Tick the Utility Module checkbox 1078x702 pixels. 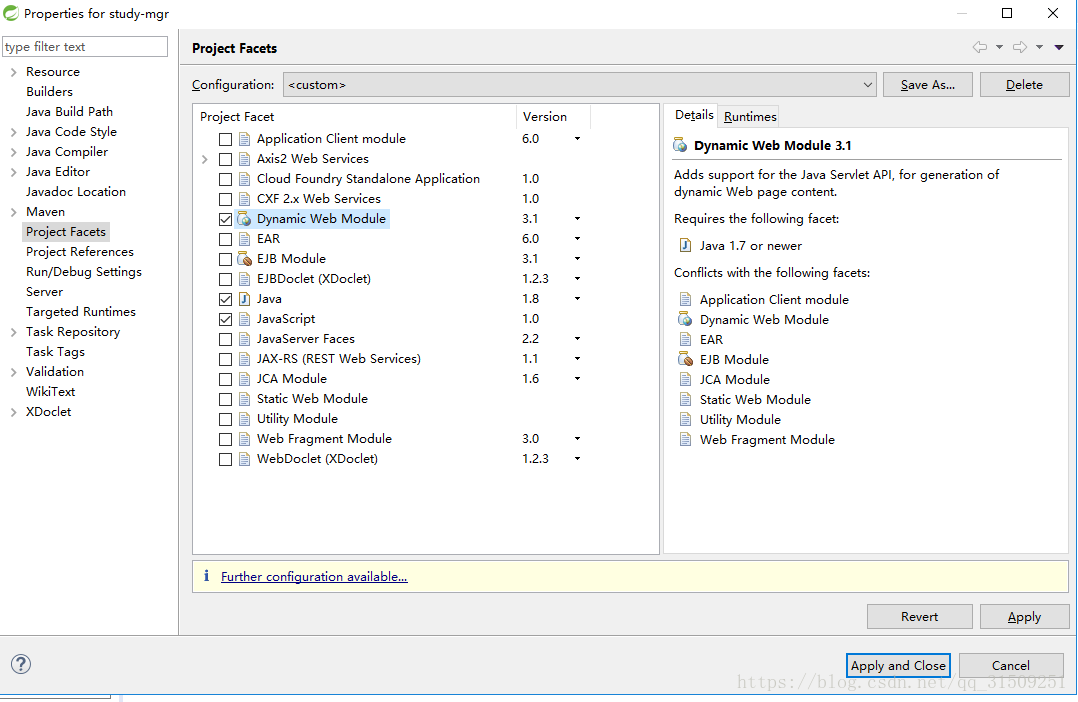(226, 419)
